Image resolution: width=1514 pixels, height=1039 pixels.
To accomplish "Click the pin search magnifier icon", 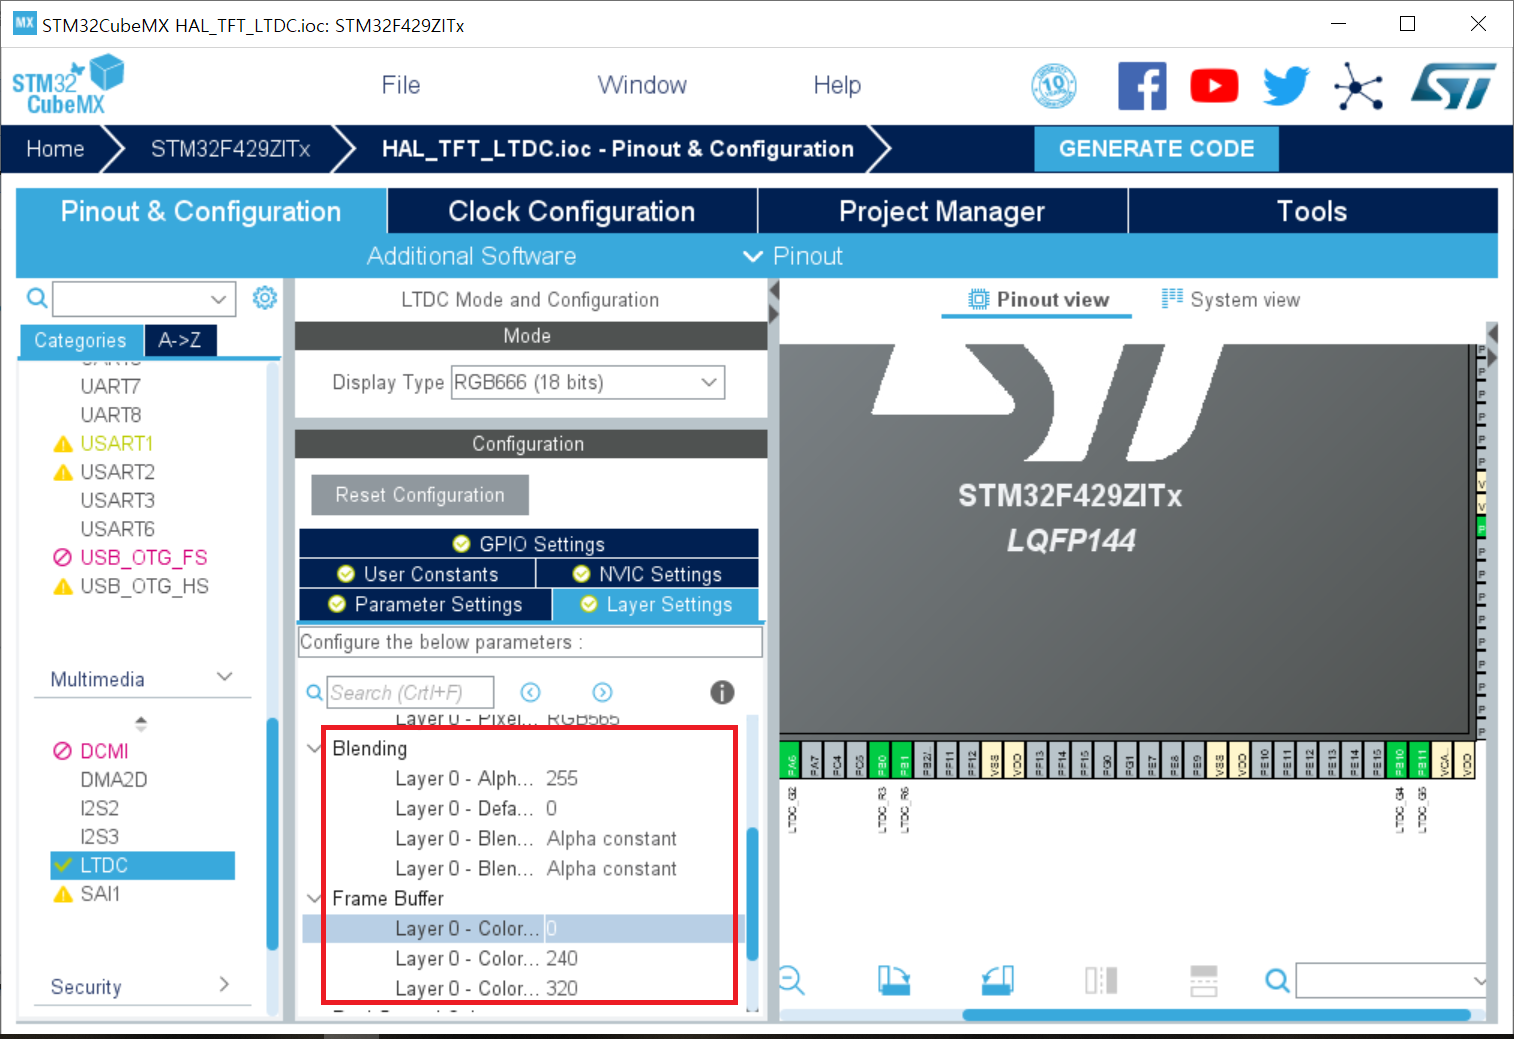I will click(1277, 980).
